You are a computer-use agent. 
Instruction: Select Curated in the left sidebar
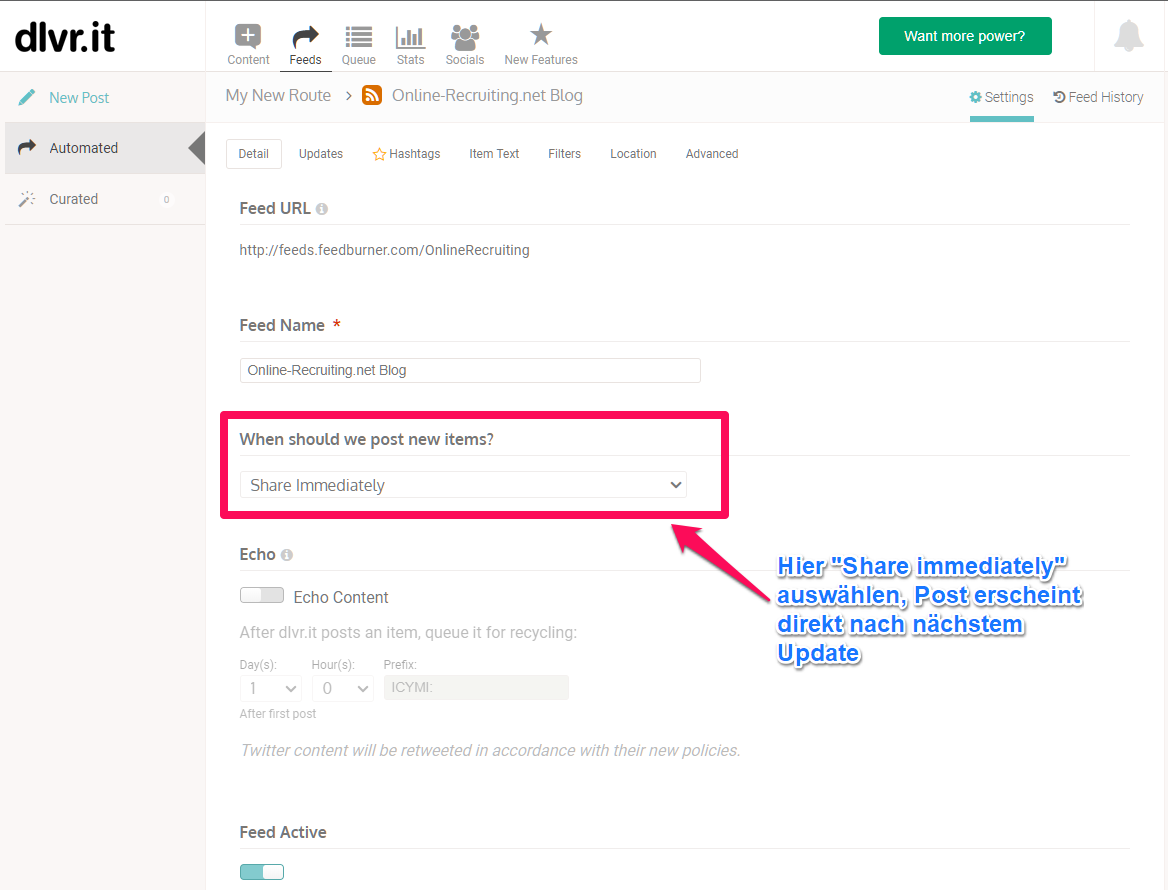pyautogui.click(x=74, y=199)
